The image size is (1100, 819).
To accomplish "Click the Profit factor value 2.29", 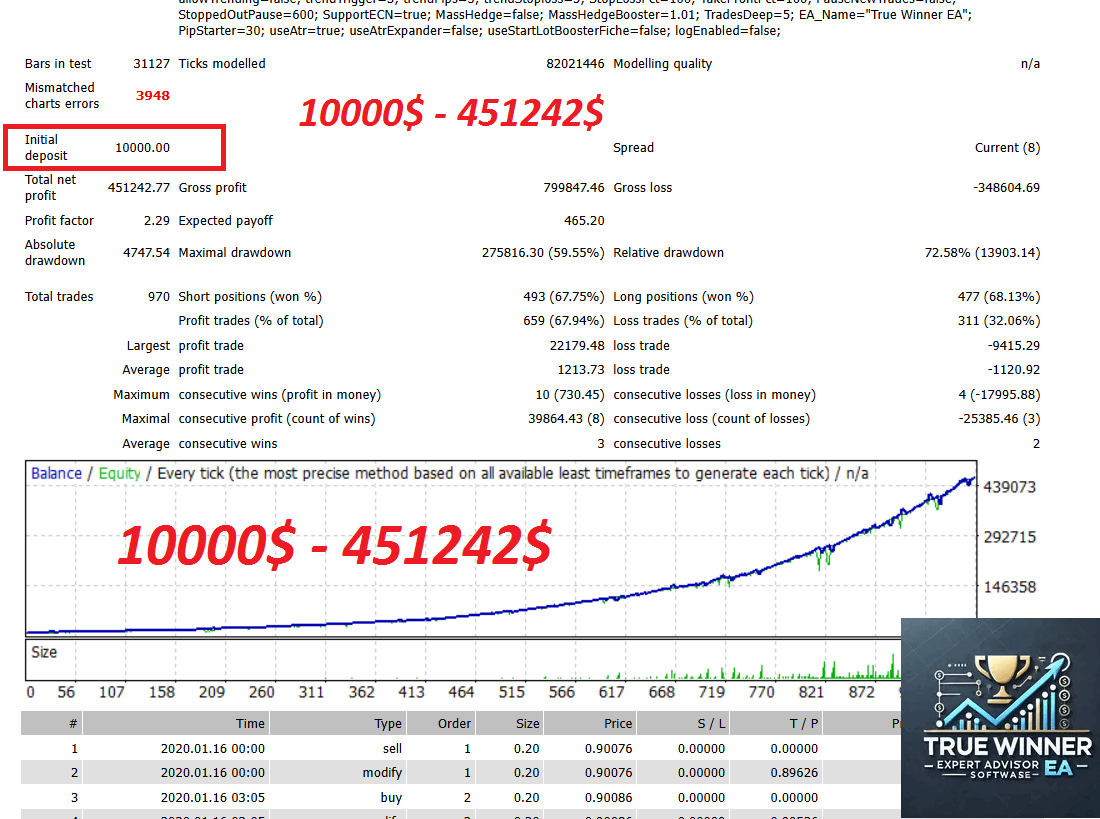I will click(156, 221).
